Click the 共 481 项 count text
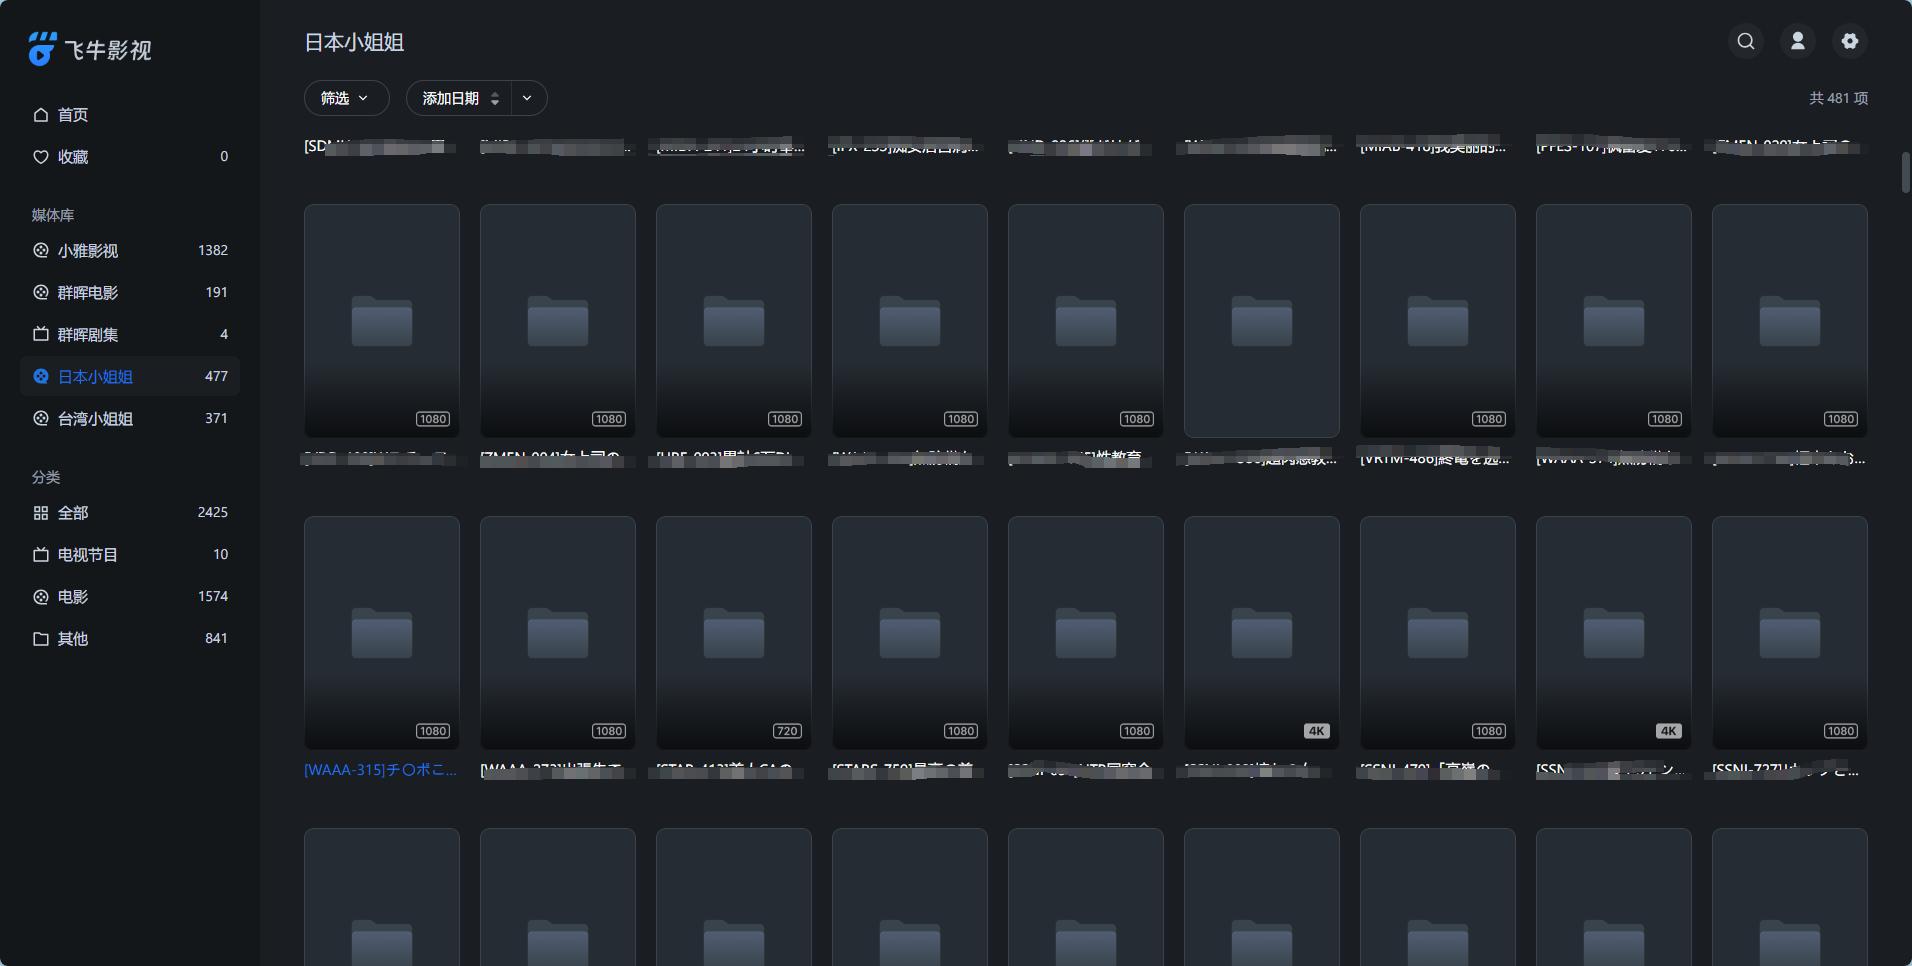The height and width of the screenshot is (966, 1912). [x=1838, y=98]
